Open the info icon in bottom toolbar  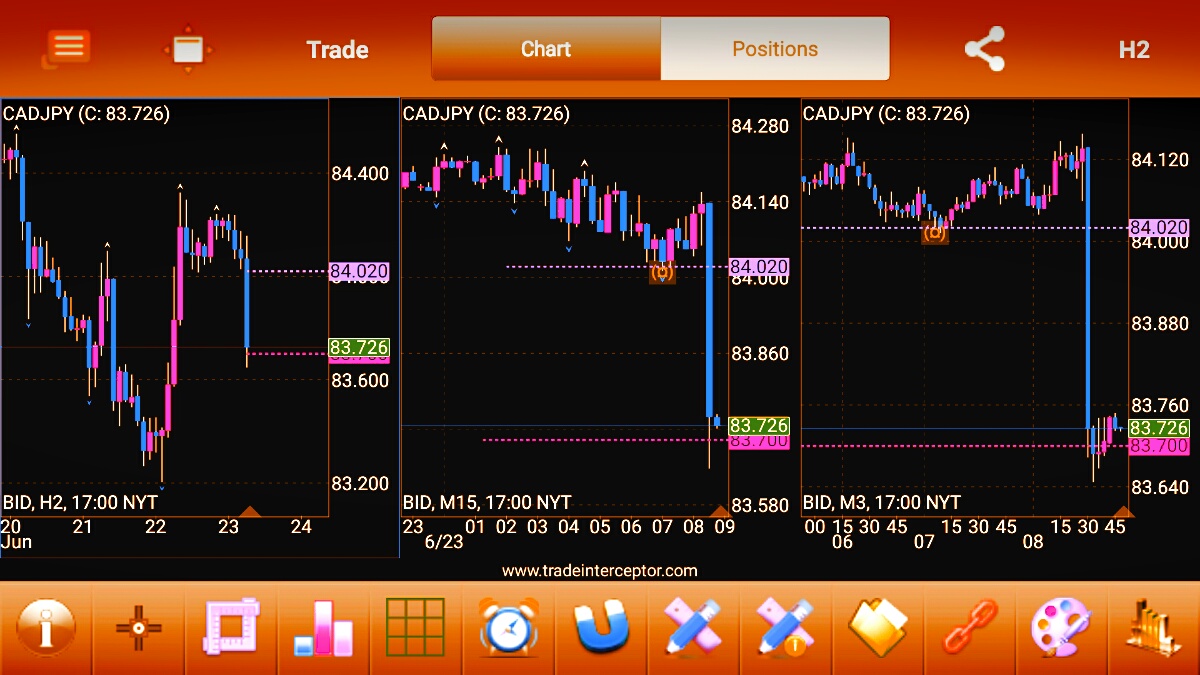[46, 629]
